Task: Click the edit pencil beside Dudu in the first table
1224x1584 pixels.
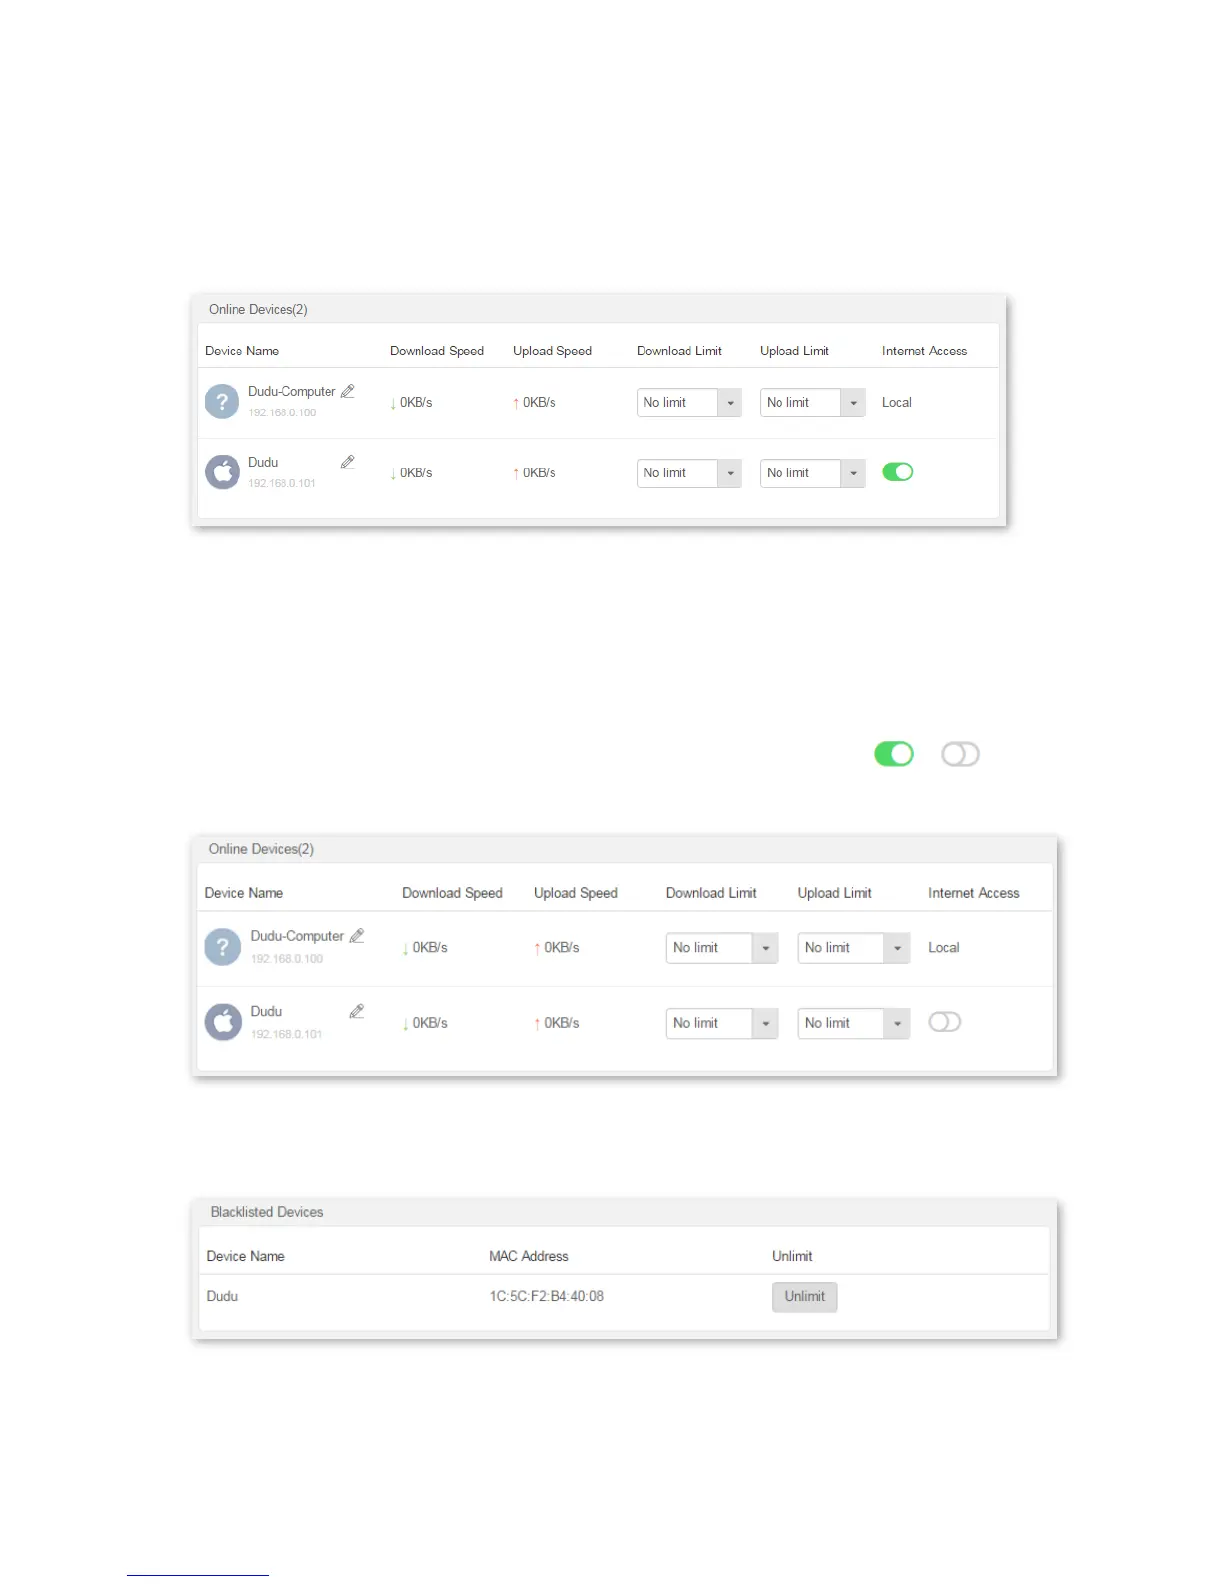Action: point(347,462)
